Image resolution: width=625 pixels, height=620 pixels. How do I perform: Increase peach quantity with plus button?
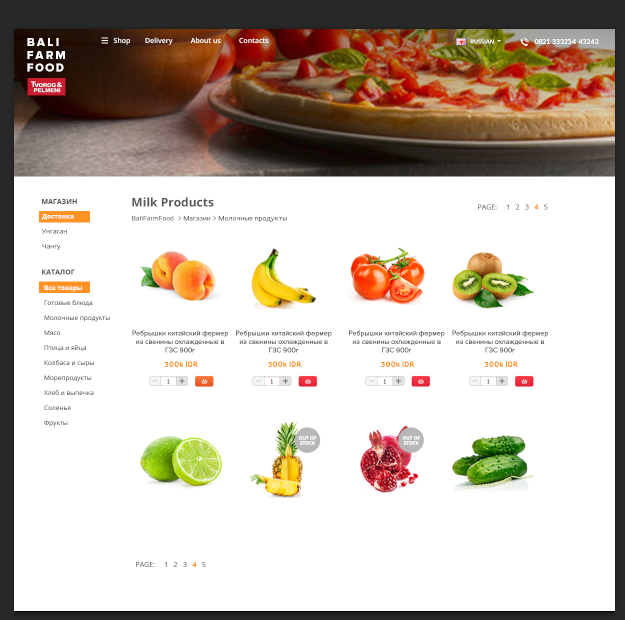182,381
